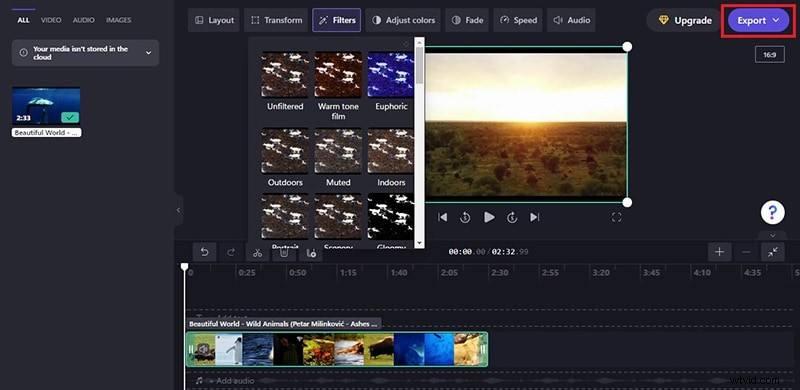The height and width of the screenshot is (390, 800).
Task: Click the filter panel scrollbar thumb
Action: (x=419, y=65)
